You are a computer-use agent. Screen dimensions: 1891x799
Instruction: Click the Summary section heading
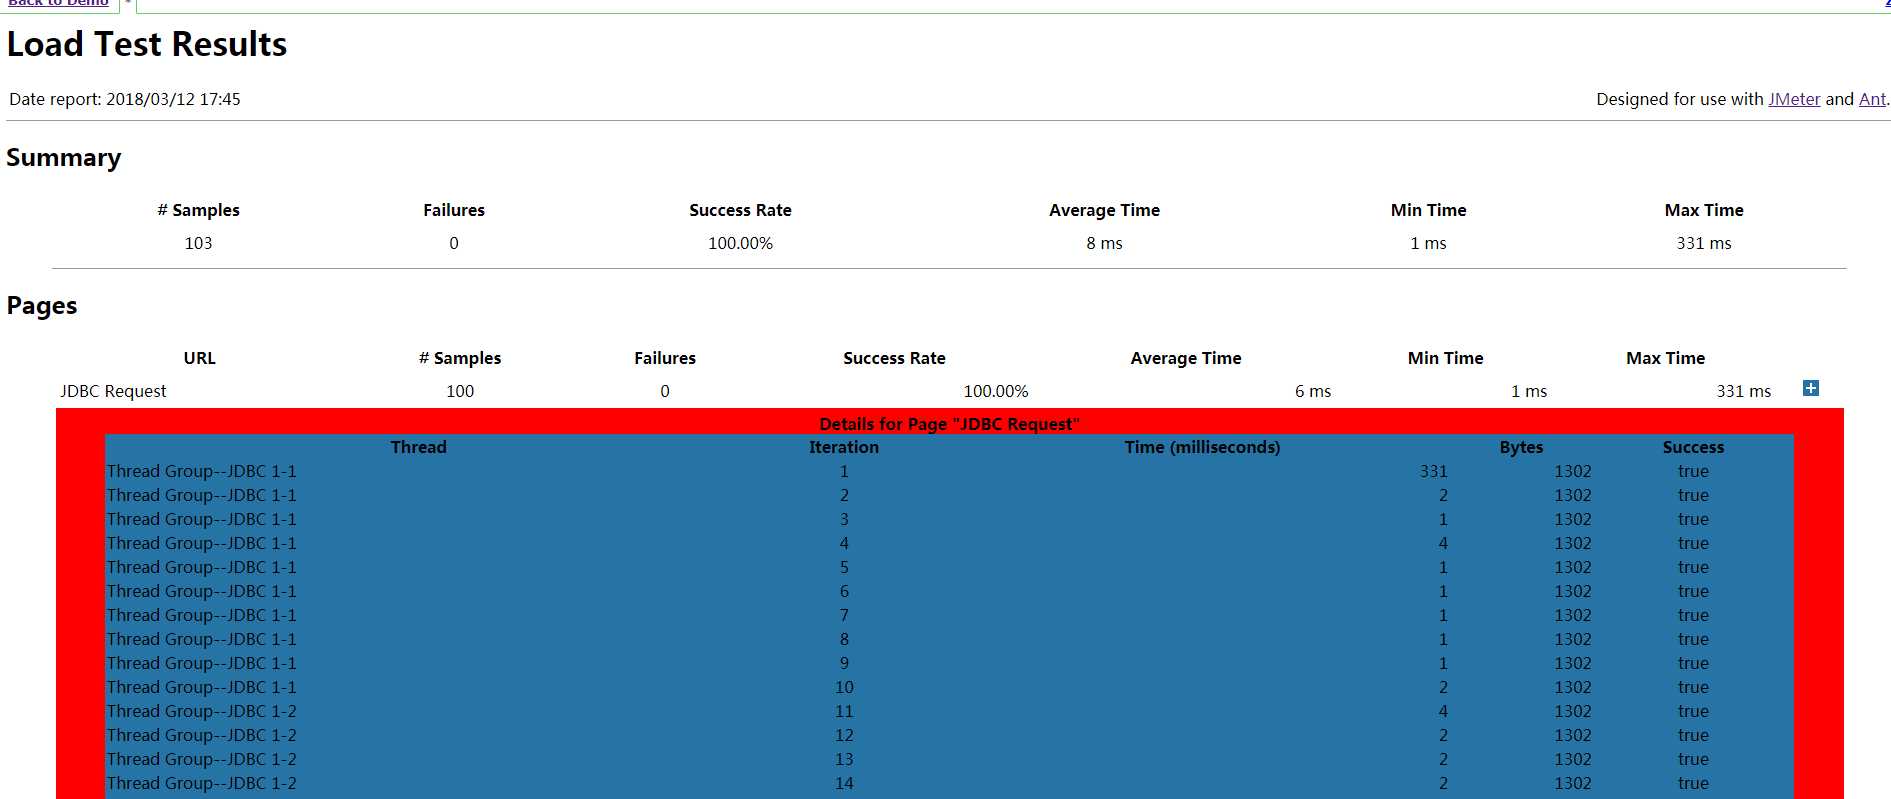(64, 158)
